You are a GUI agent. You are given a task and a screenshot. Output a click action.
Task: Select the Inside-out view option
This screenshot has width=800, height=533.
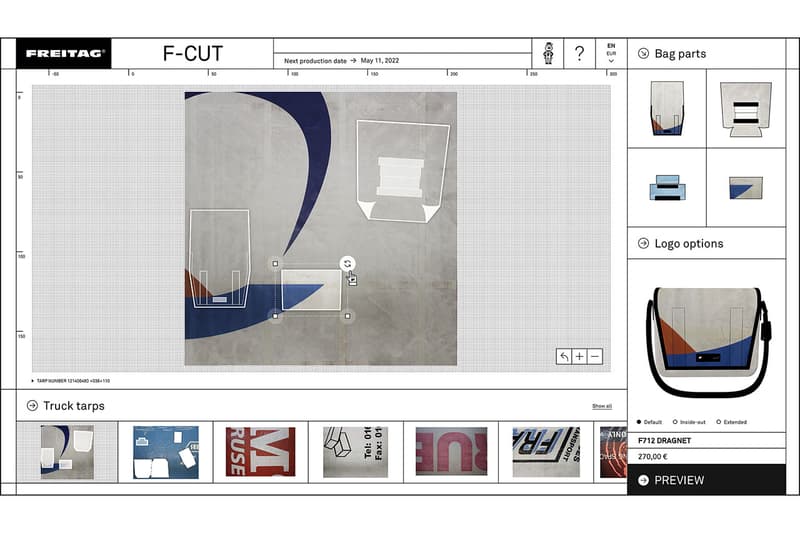pyautogui.click(x=677, y=422)
